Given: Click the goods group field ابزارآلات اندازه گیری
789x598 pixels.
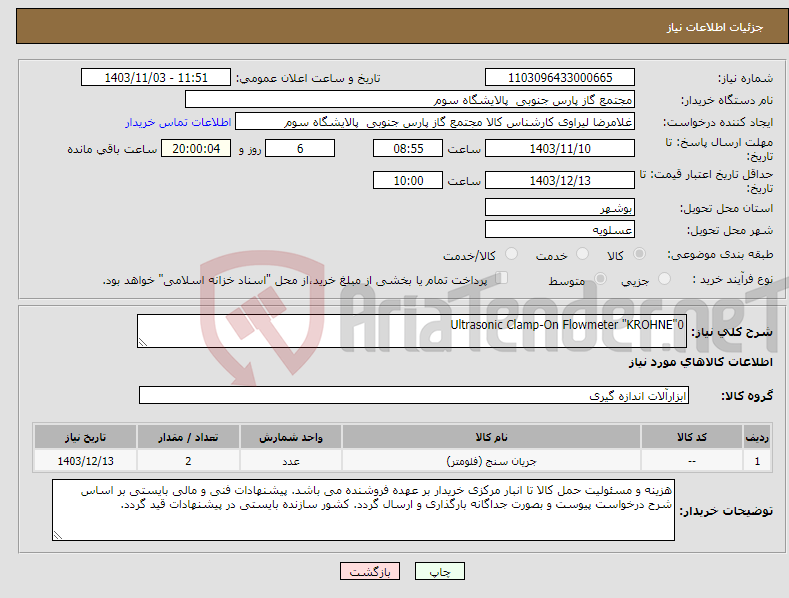Looking at the screenshot, I should [x=414, y=395].
